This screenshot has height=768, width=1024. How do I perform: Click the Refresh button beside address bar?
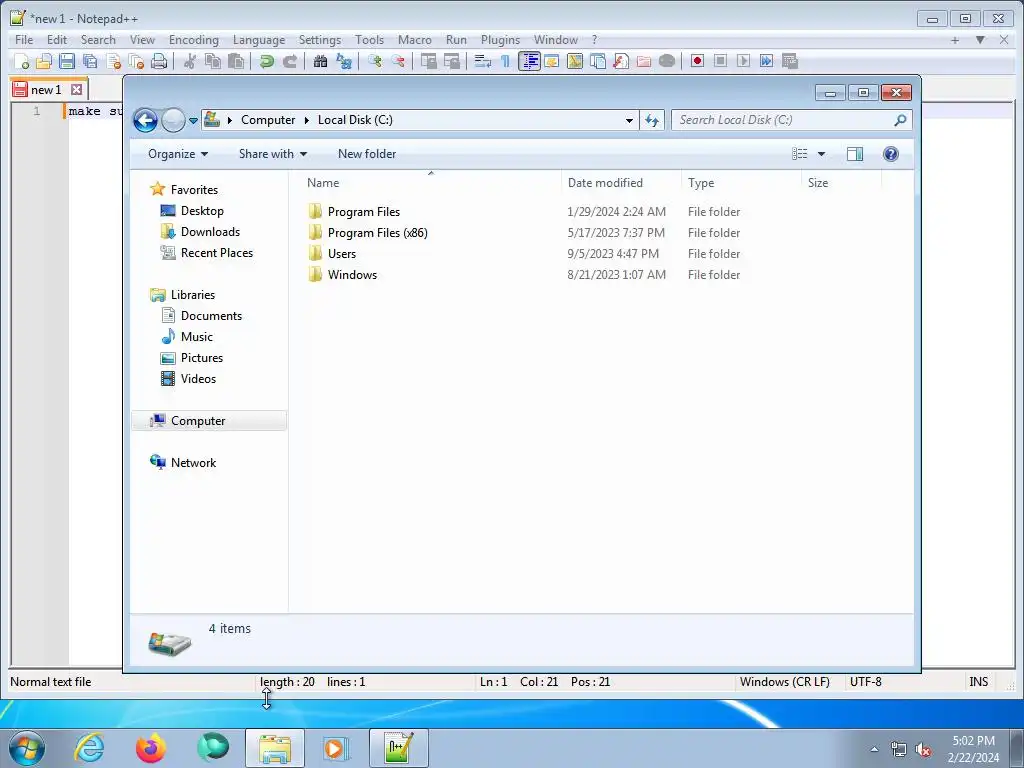click(x=652, y=120)
